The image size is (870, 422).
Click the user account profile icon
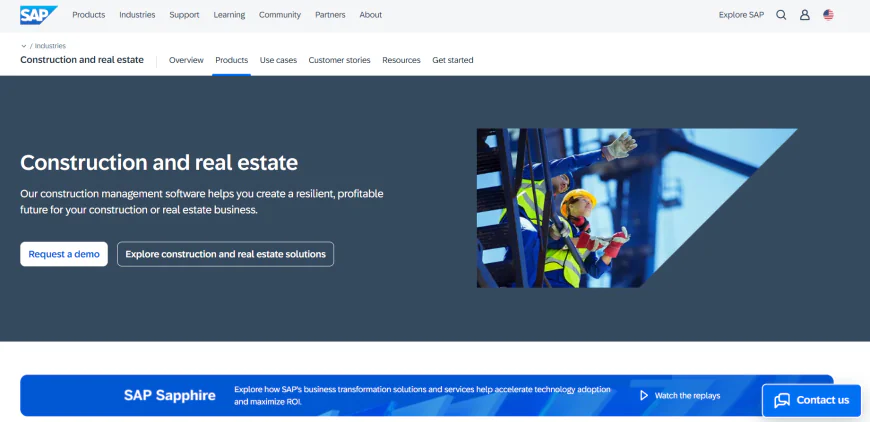click(804, 15)
